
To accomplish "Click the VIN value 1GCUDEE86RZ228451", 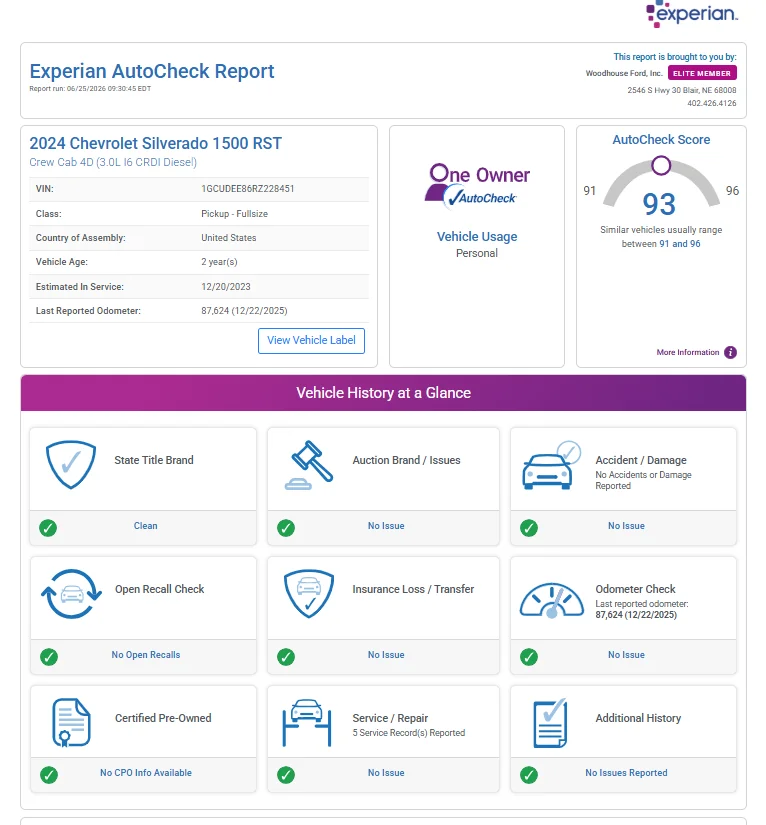I will [248, 189].
